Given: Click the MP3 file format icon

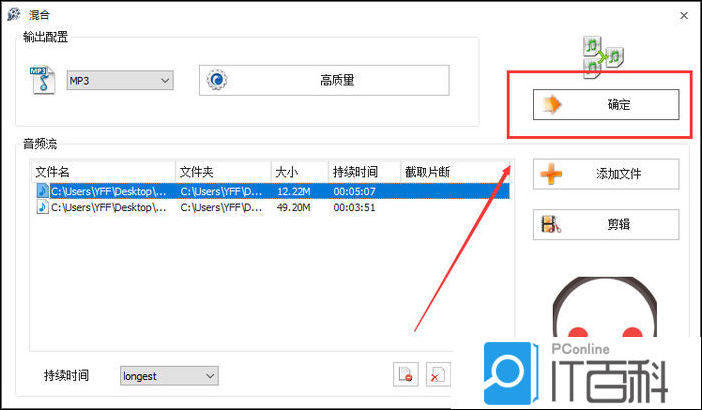Looking at the screenshot, I should 43,80.
